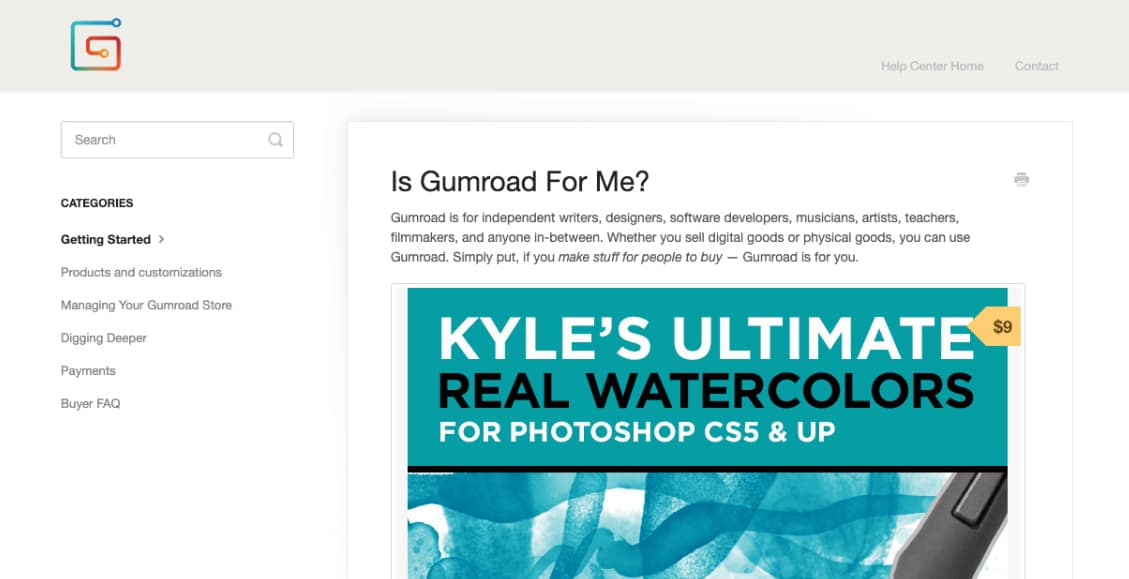This screenshot has width=1129, height=579.
Task: Click the CATEGORIES sidebar heading
Action: point(96,203)
